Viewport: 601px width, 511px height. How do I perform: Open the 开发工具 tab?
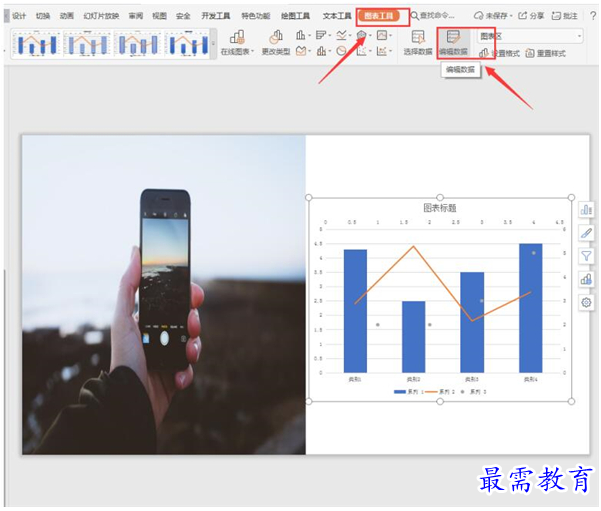(x=216, y=16)
